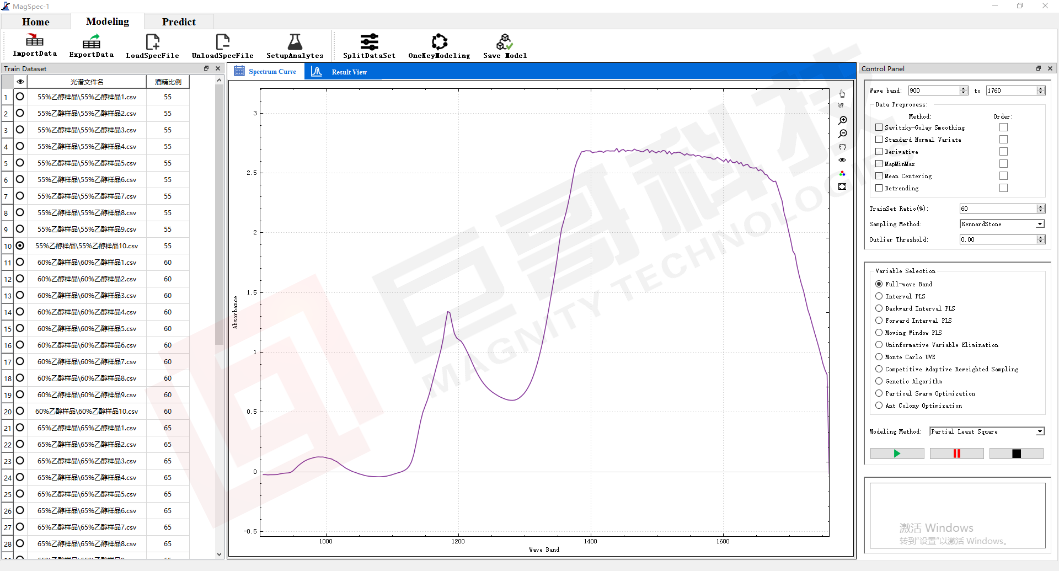Pause modeling with the red pause button
The image size is (1059, 571).
point(956,453)
